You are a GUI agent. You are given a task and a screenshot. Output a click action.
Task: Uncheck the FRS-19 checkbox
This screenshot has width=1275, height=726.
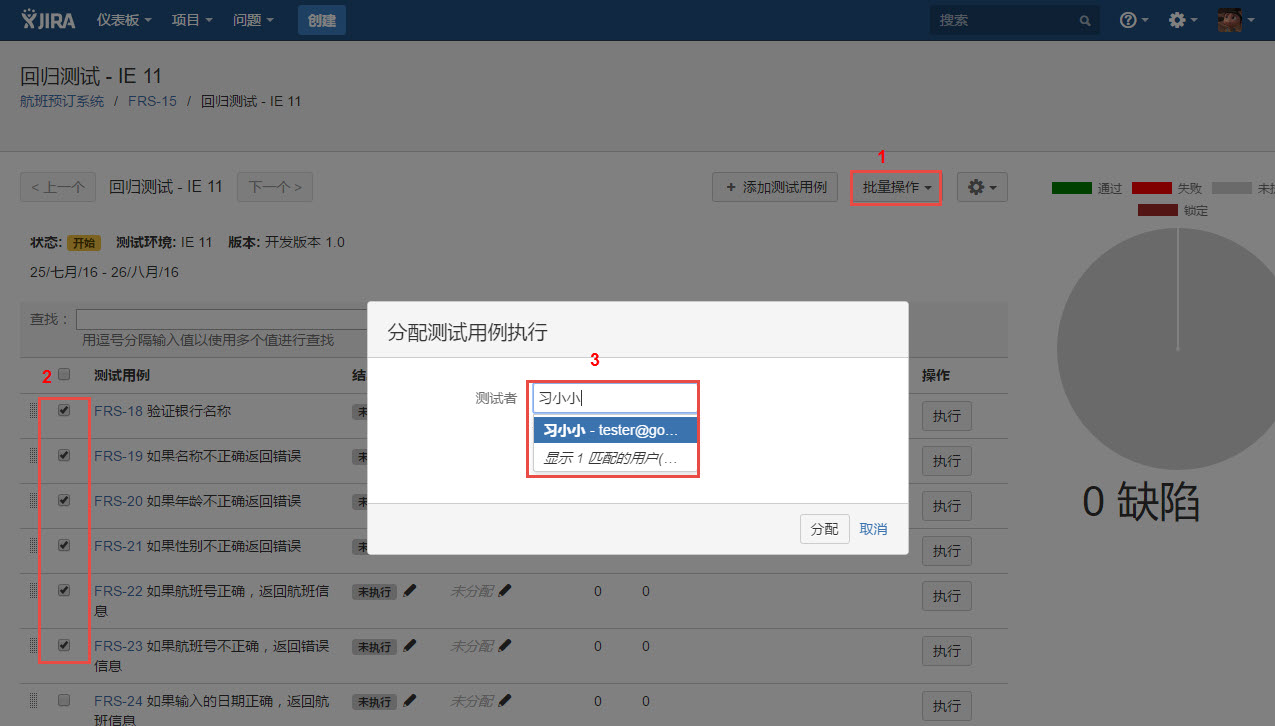tap(64, 455)
